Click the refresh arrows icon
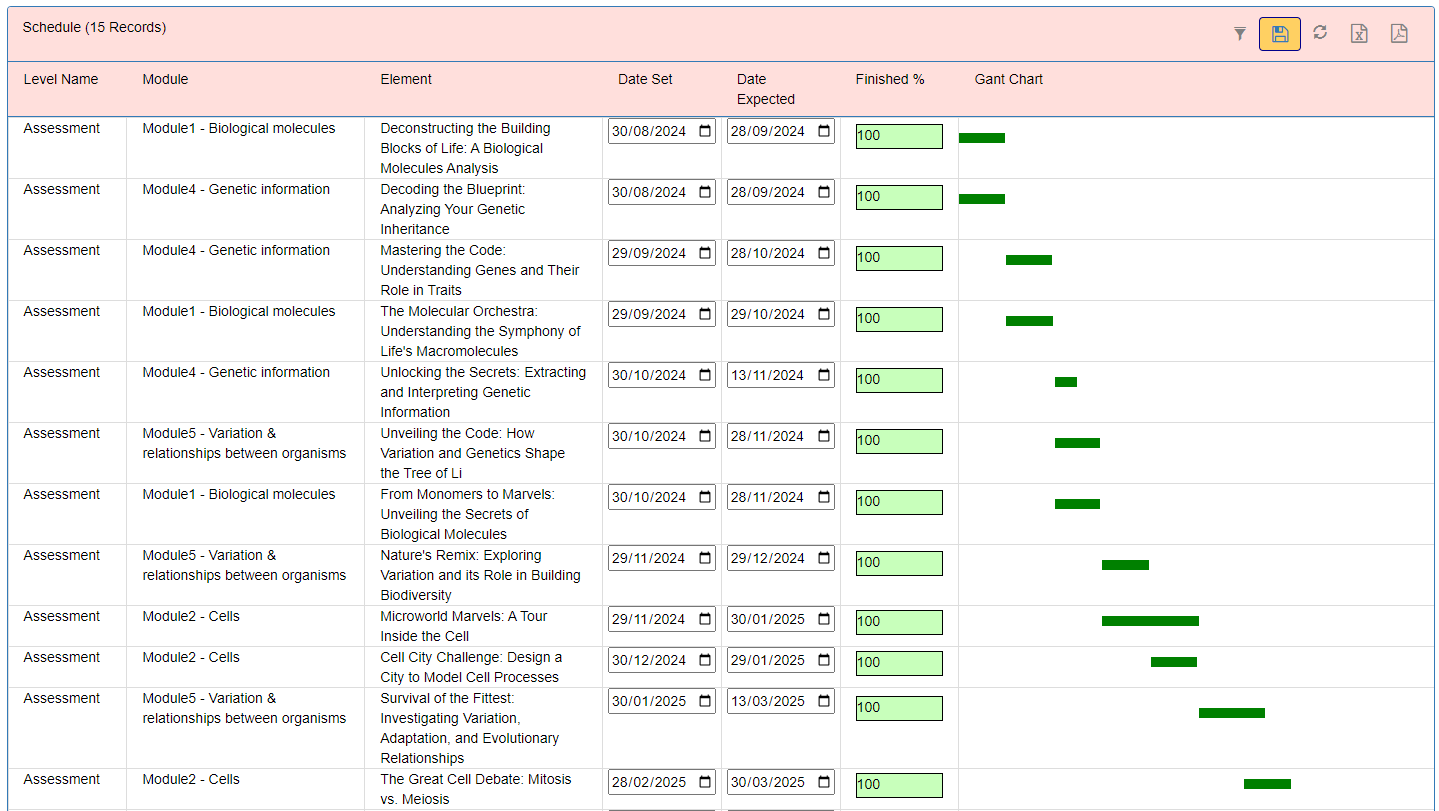This screenshot has height=811, width=1439. click(x=1320, y=33)
